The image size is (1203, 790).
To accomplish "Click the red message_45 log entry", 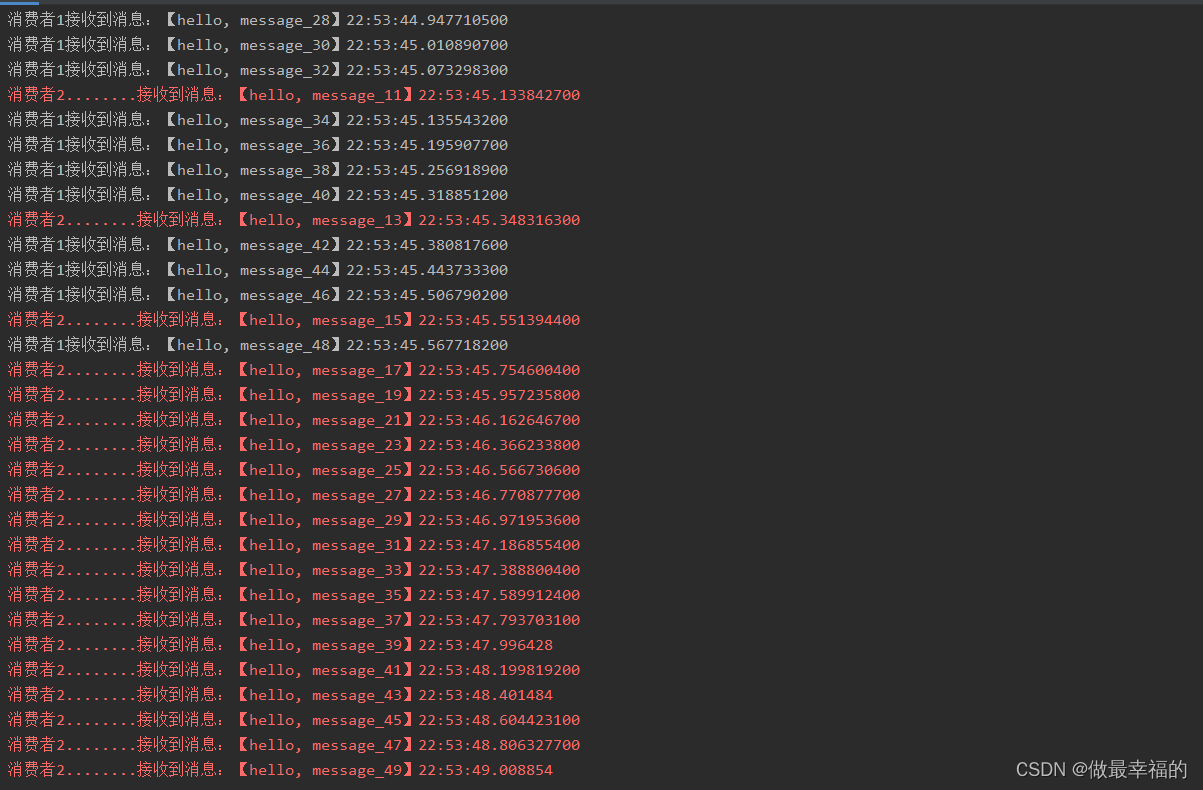I will click(x=294, y=720).
